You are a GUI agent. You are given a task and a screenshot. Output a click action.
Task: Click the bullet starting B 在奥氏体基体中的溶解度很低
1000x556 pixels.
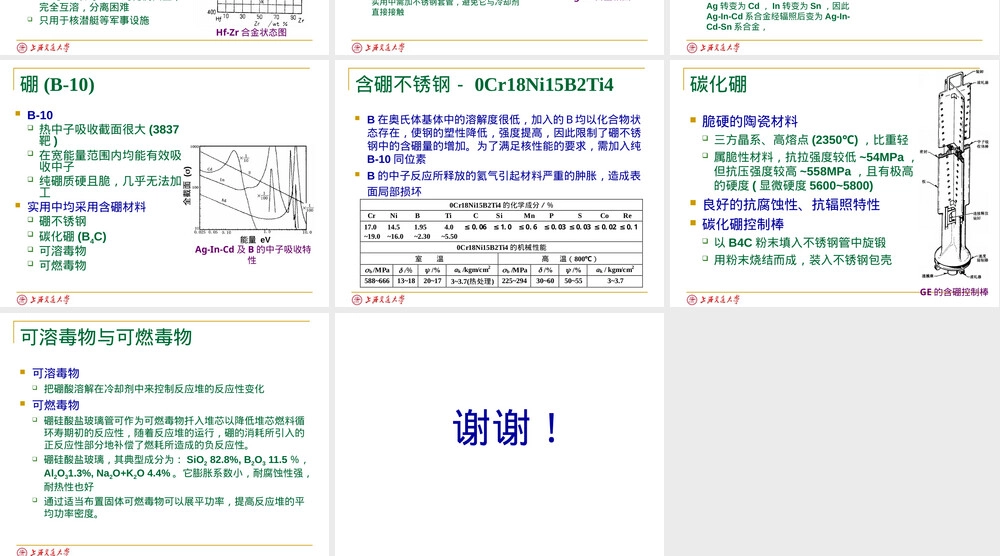tap(504, 139)
